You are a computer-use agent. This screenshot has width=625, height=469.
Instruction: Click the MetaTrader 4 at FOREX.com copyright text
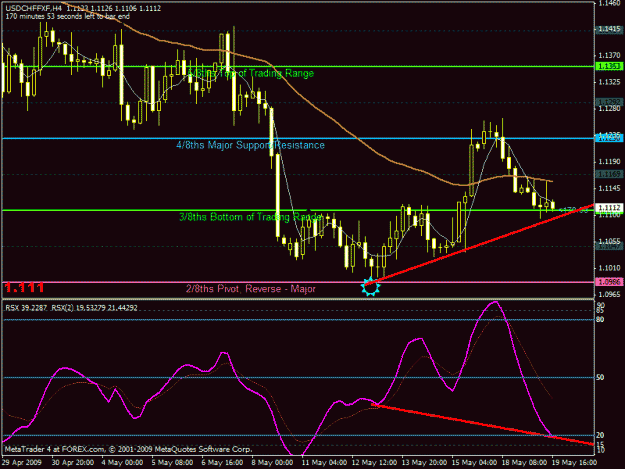point(128,449)
